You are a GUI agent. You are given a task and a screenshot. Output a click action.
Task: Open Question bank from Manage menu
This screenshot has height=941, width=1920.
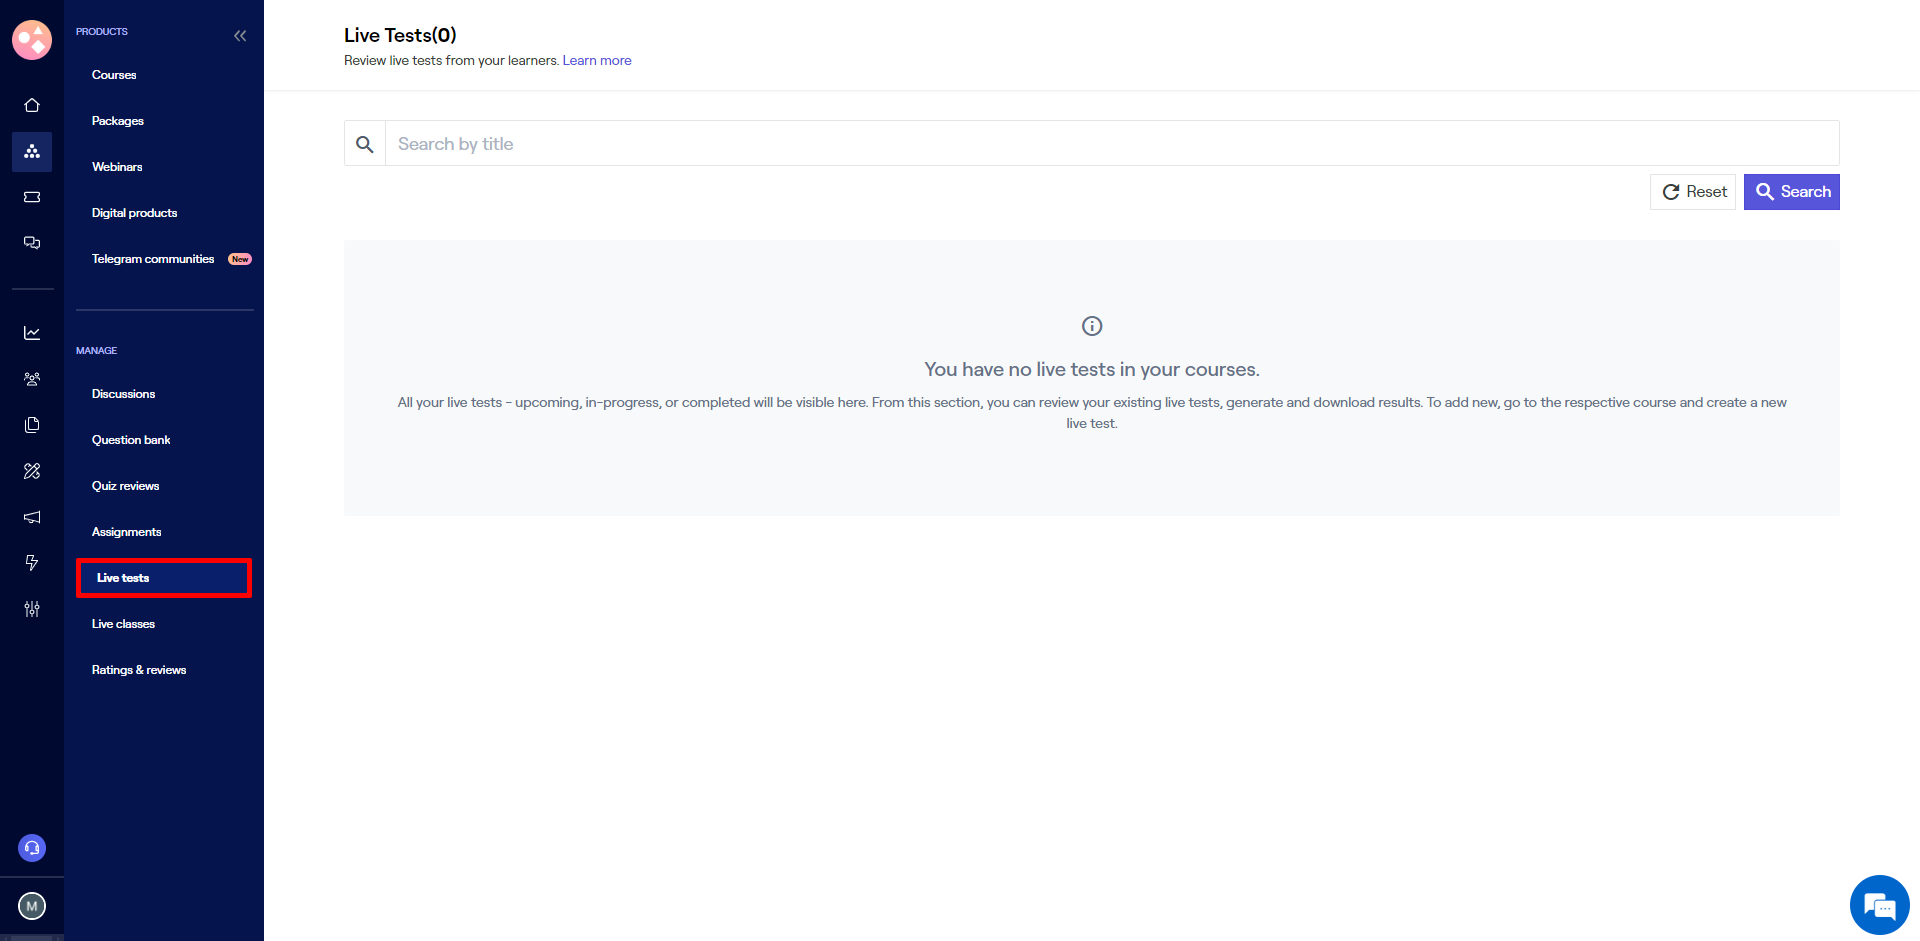click(x=131, y=440)
